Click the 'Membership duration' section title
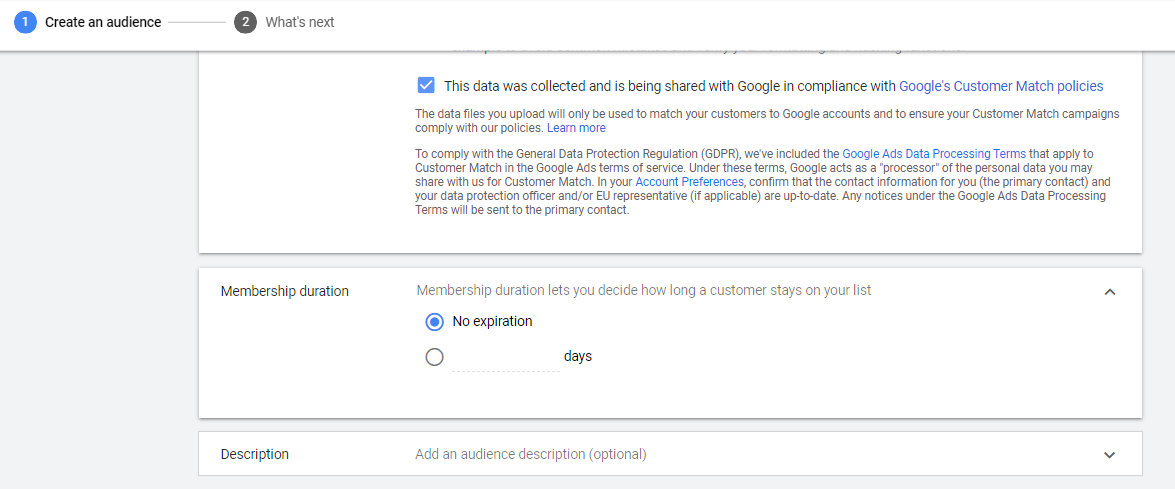1175x489 pixels. [285, 292]
